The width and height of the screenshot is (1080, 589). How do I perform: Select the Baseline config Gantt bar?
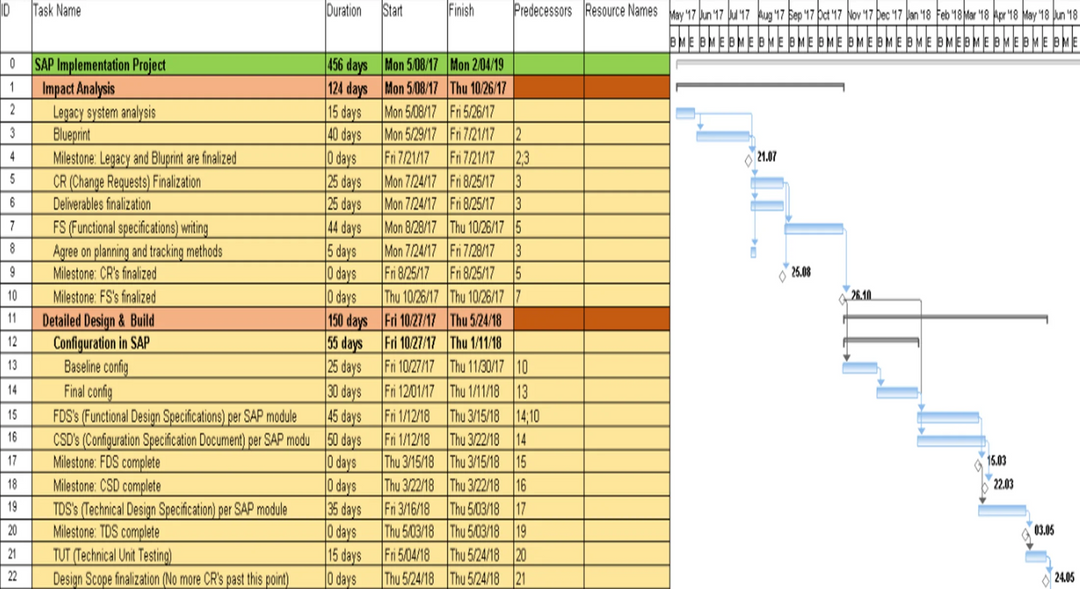tap(859, 368)
